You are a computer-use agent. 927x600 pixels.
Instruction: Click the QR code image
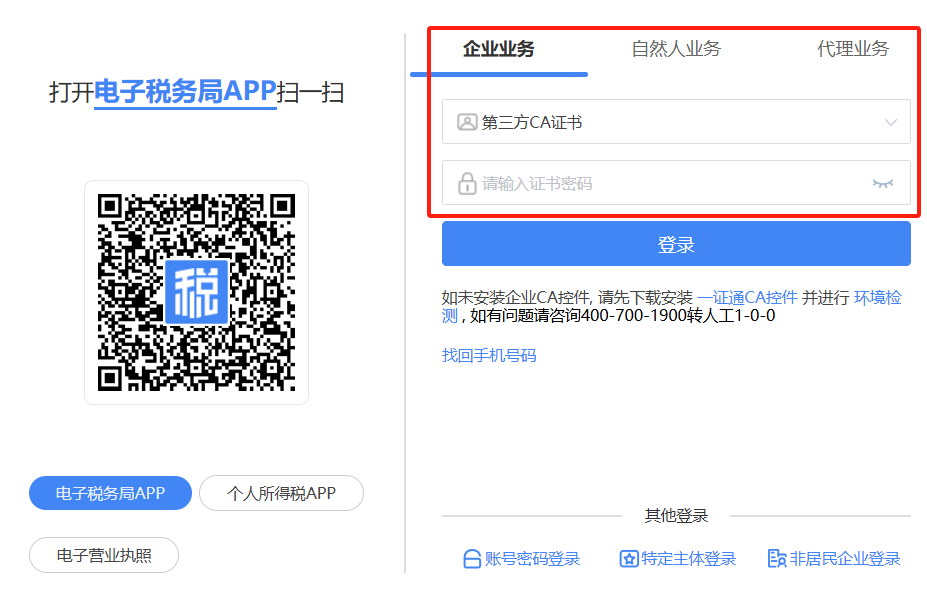pyautogui.click(x=196, y=293)
